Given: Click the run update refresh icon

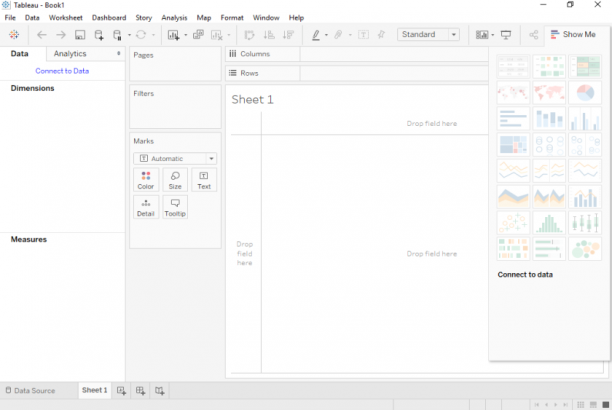Looking at the screenshot, I should pyautogui.click(x=141, y=35).
